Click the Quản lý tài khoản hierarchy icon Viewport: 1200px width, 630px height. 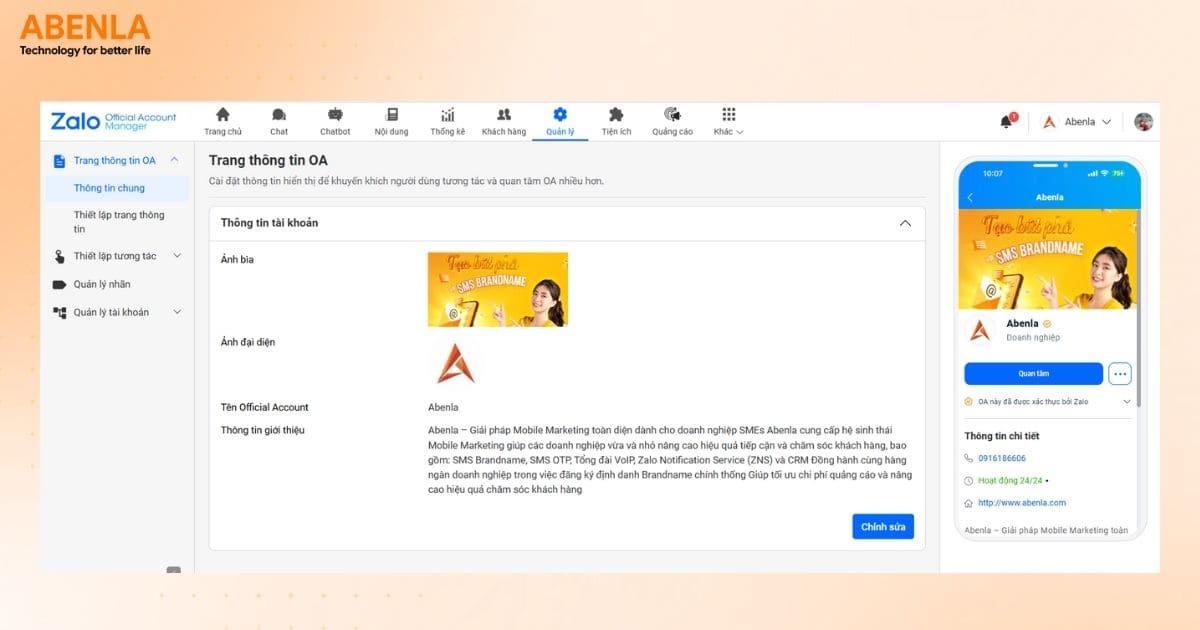point(59,312)
